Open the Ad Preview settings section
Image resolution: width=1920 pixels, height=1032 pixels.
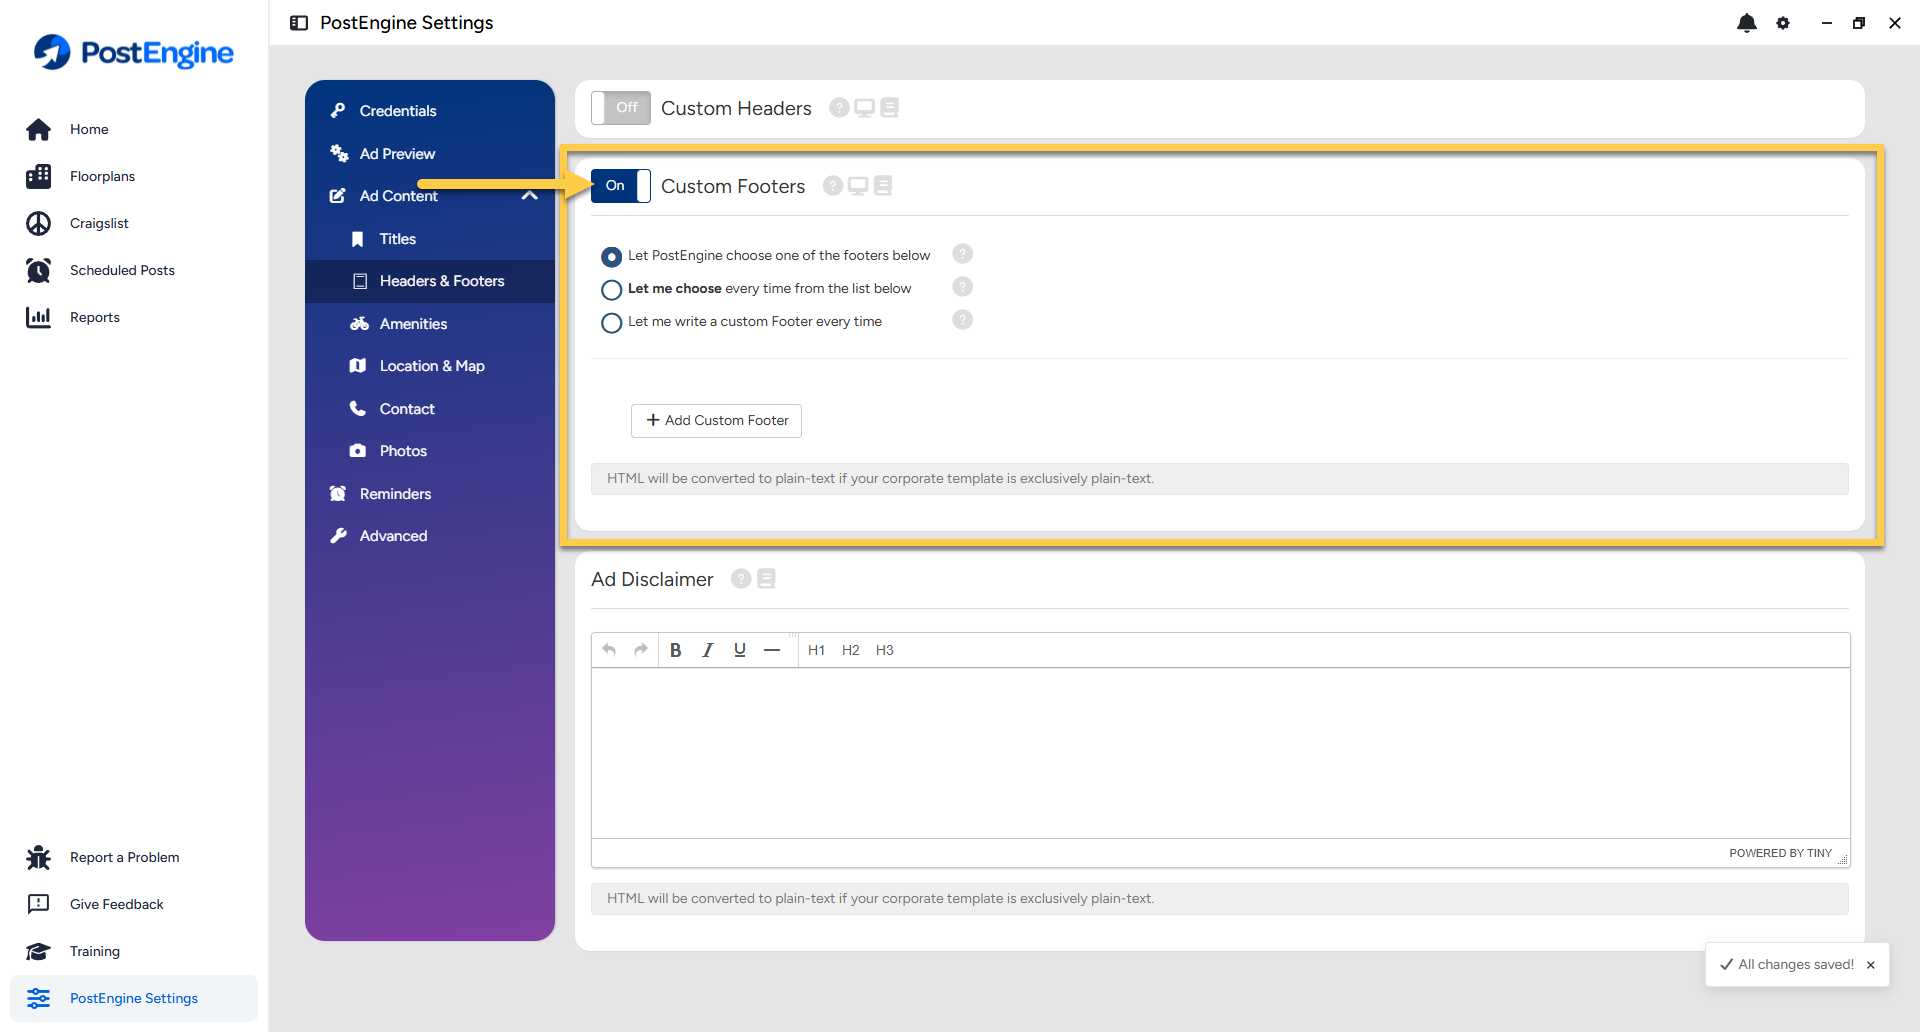pyautogui.click(x=430, y=154)
